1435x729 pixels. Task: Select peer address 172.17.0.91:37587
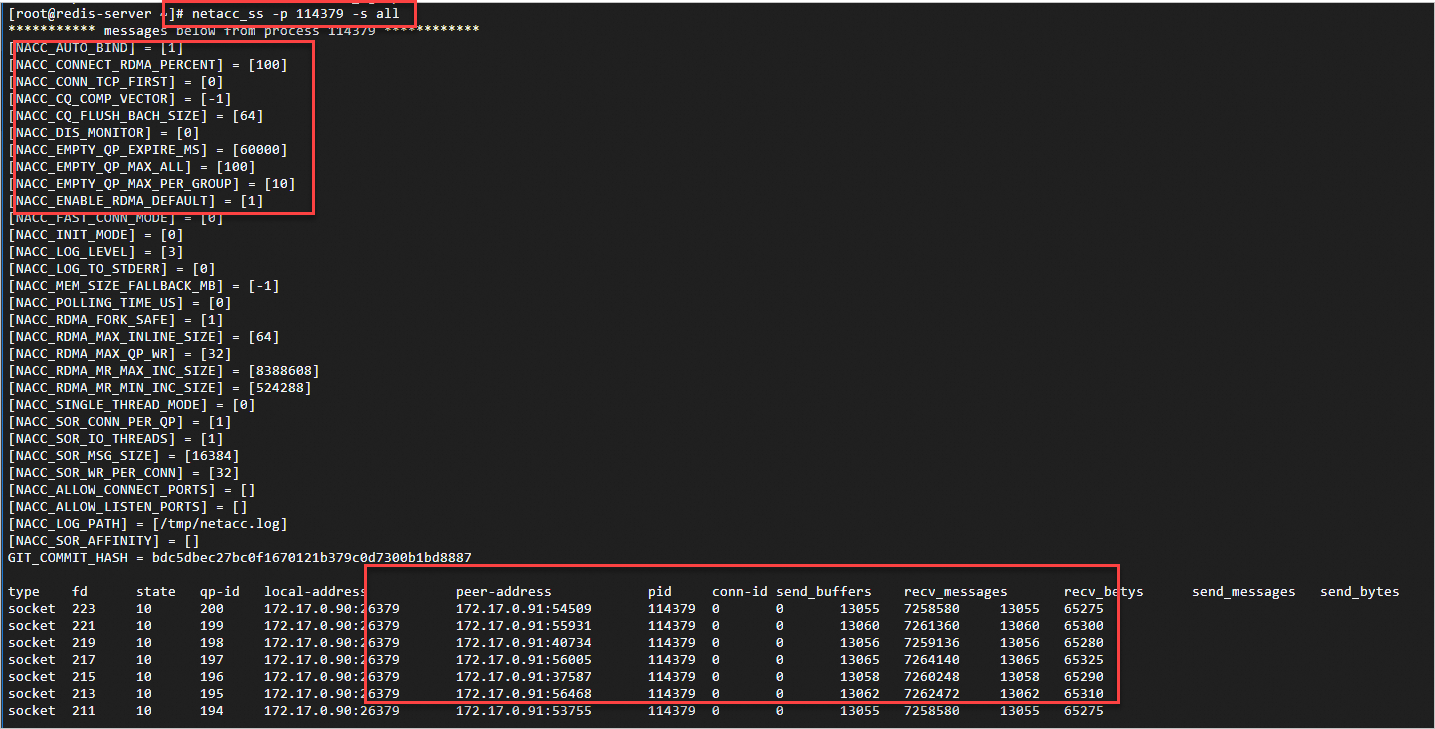pos(524,677)
